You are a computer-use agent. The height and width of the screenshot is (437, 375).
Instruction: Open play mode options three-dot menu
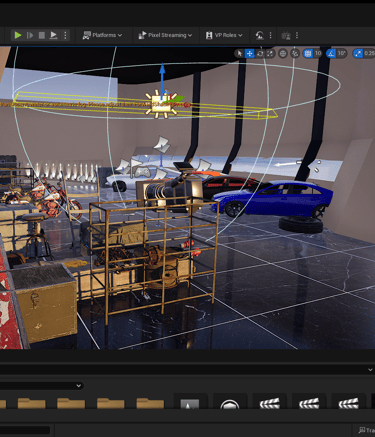coord(65,35)
